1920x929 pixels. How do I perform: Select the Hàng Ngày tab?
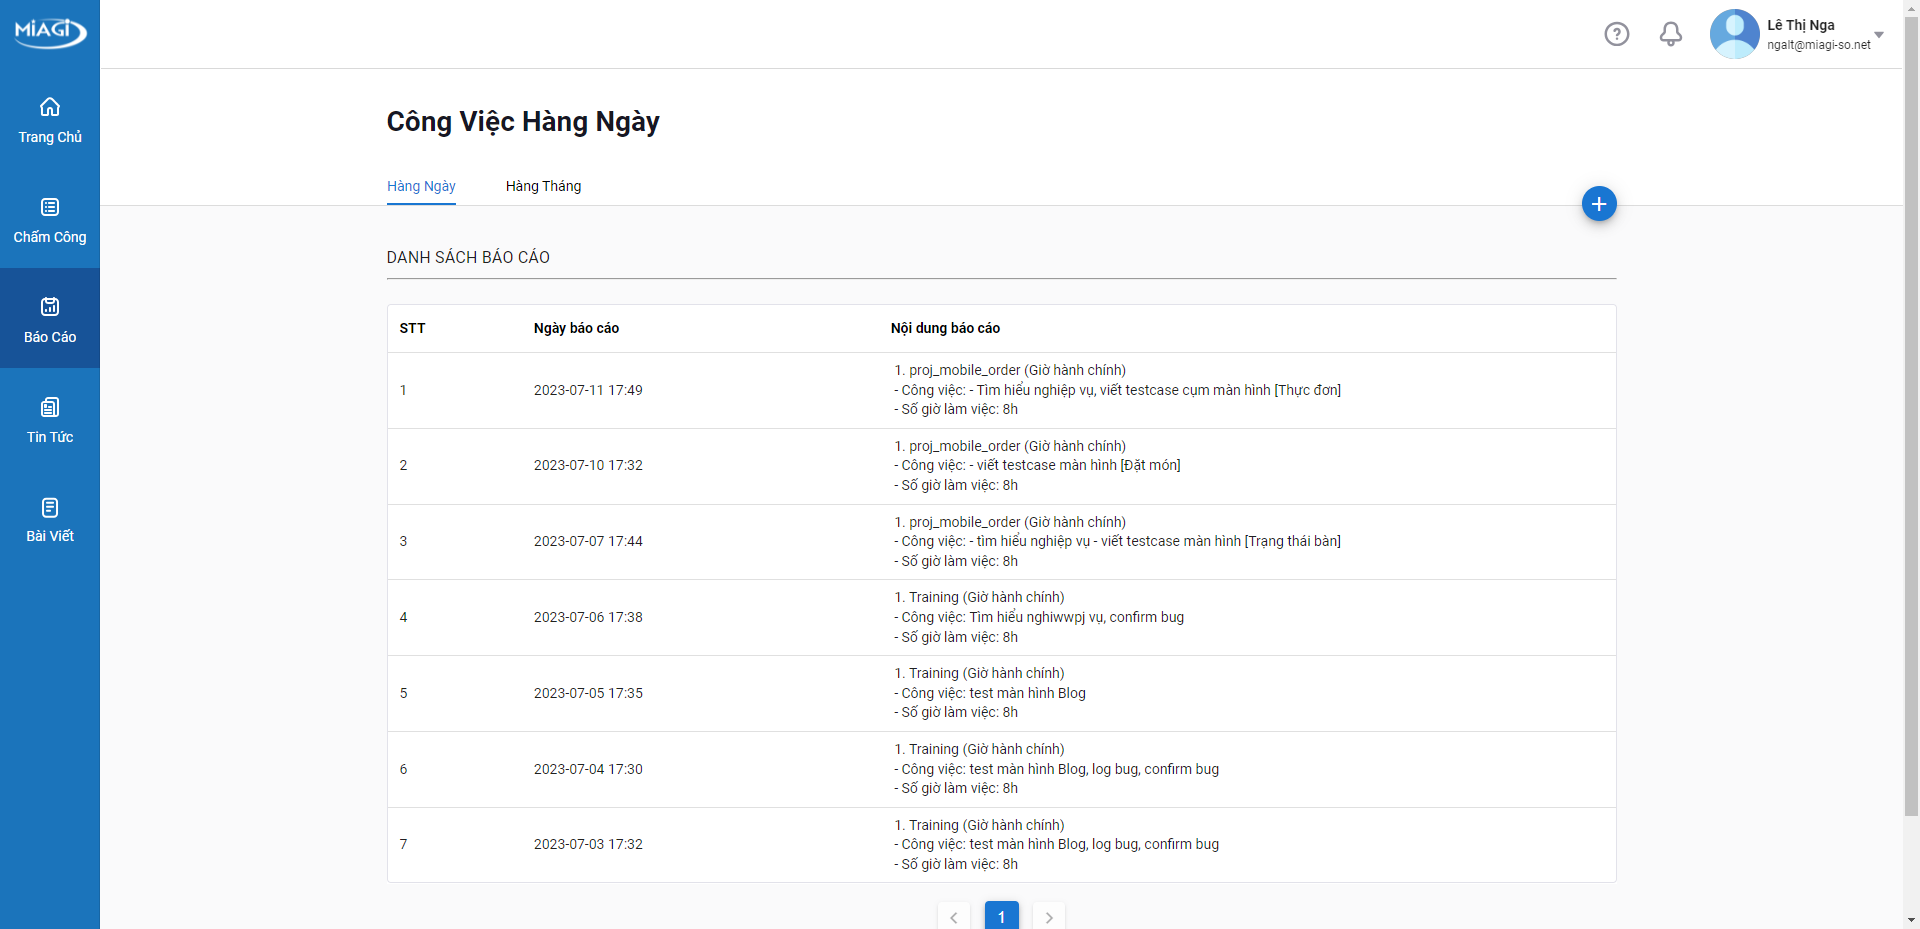coord(421,186)
